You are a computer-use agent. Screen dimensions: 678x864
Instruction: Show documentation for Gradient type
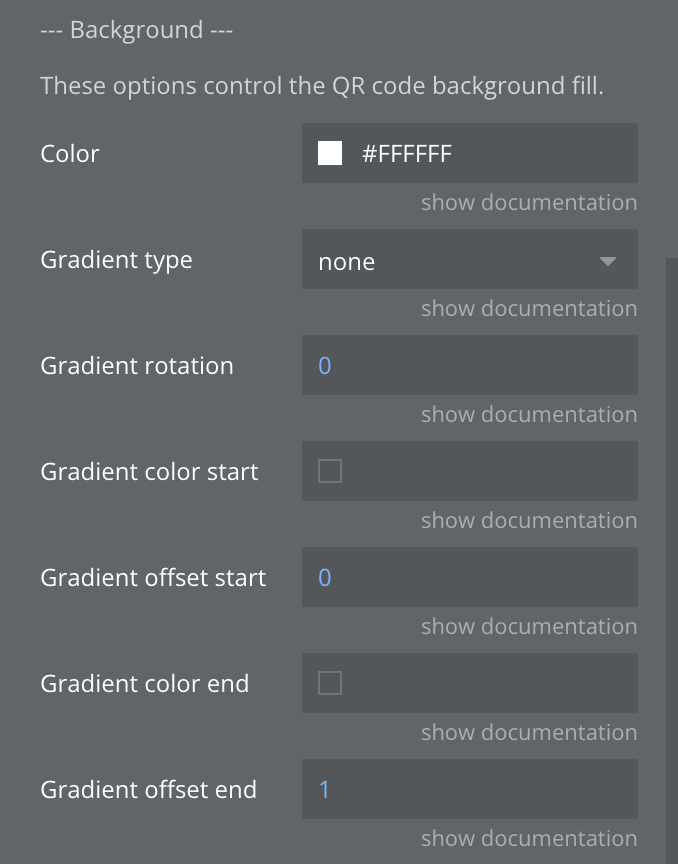[x=528, y=308]
